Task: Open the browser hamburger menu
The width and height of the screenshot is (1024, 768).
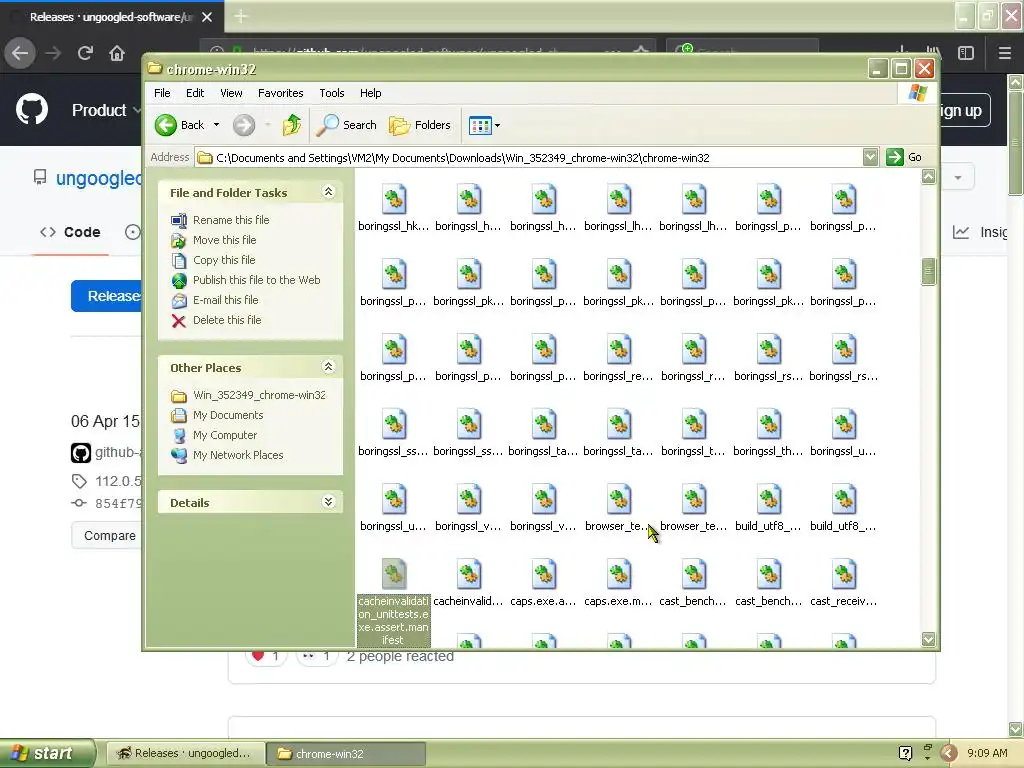Action: pos(1004,53)
